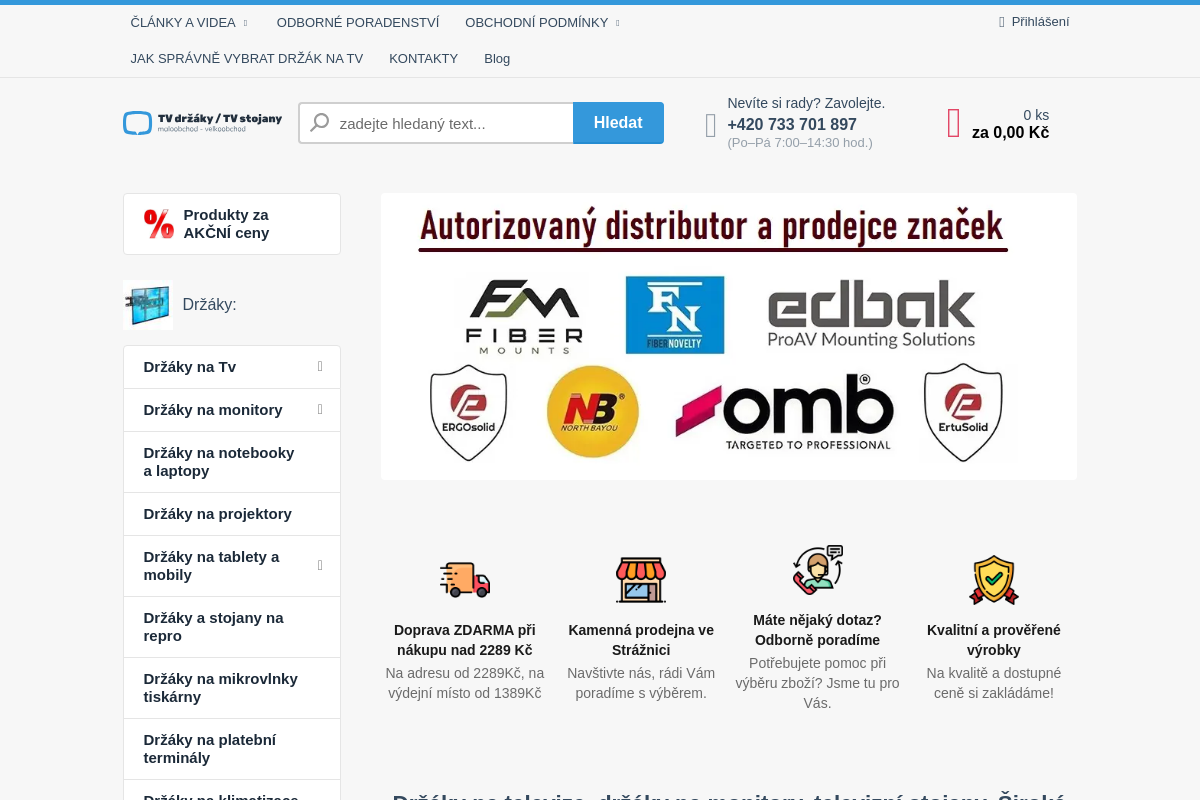Select Držáky na Tv category

tap(232, 367)
